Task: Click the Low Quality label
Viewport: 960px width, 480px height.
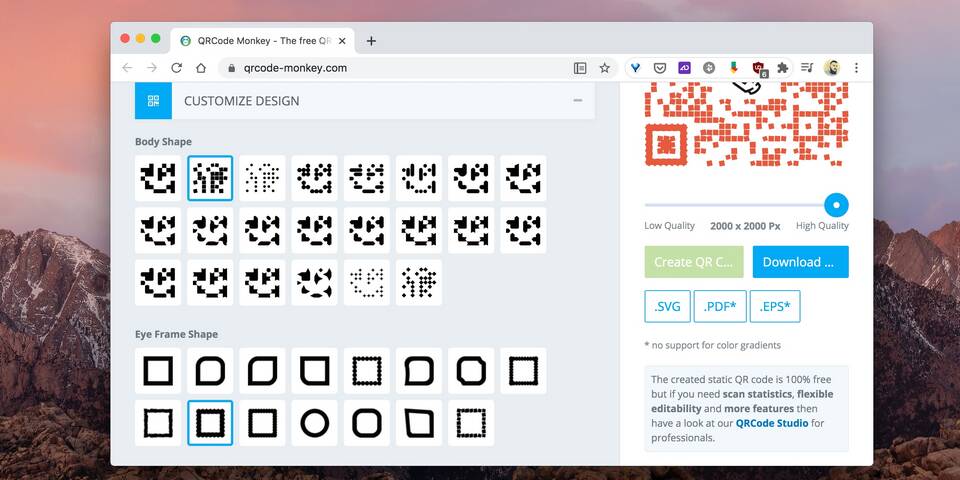Action: [x=669, y=226]
